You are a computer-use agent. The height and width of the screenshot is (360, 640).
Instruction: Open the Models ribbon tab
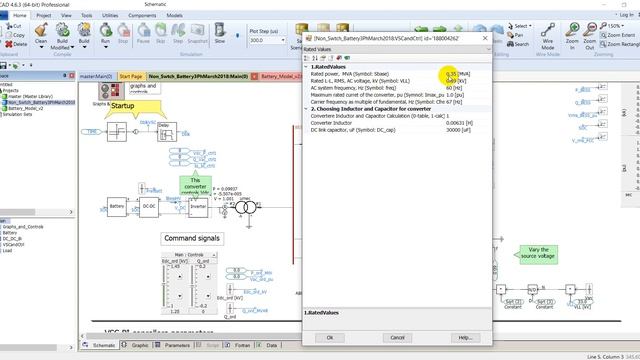click(174, 15)
